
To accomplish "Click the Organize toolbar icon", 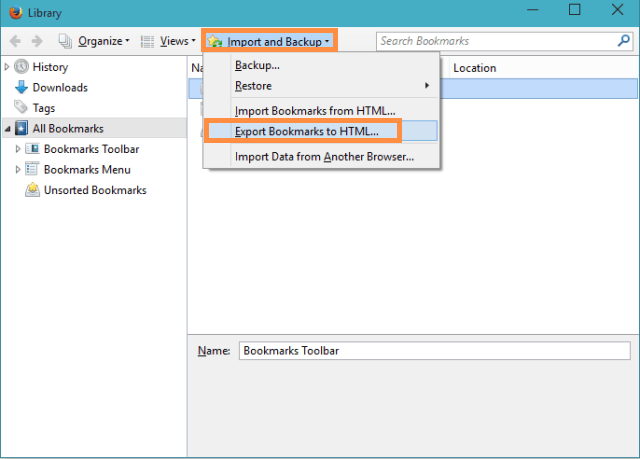I will [x=65, y=41].
